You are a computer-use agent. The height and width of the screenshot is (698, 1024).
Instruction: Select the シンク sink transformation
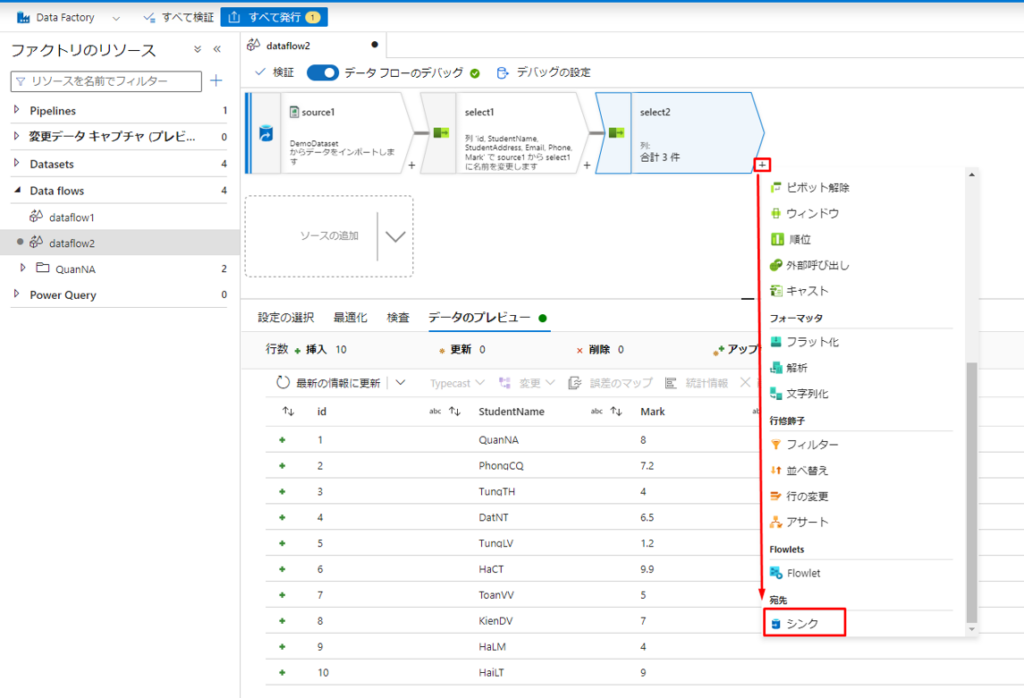click(803, 623)
